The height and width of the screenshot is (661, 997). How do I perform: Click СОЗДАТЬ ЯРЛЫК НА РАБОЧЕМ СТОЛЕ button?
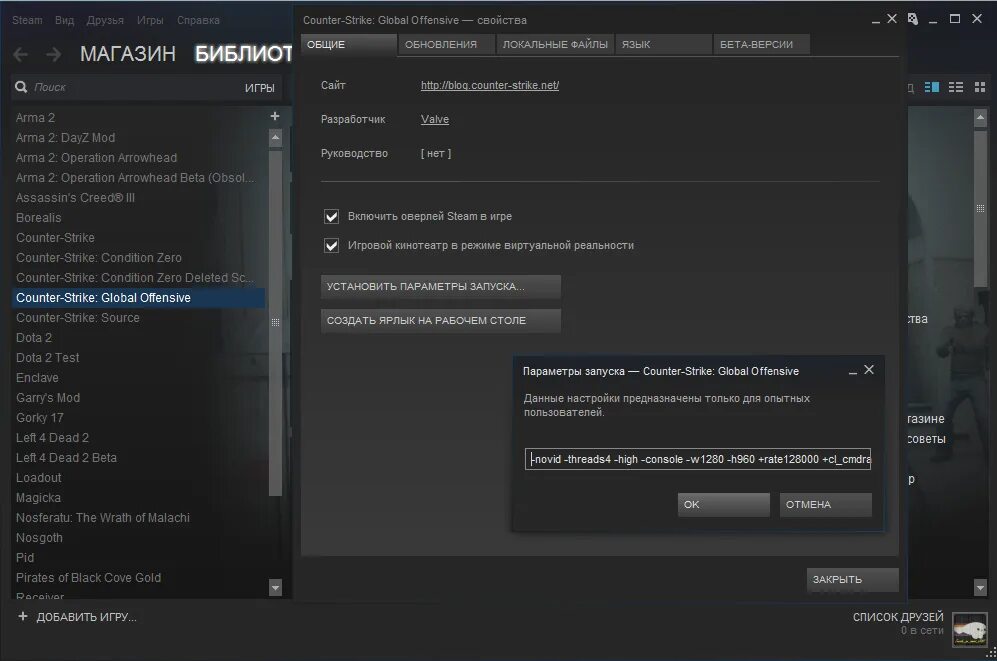[441, 320]
